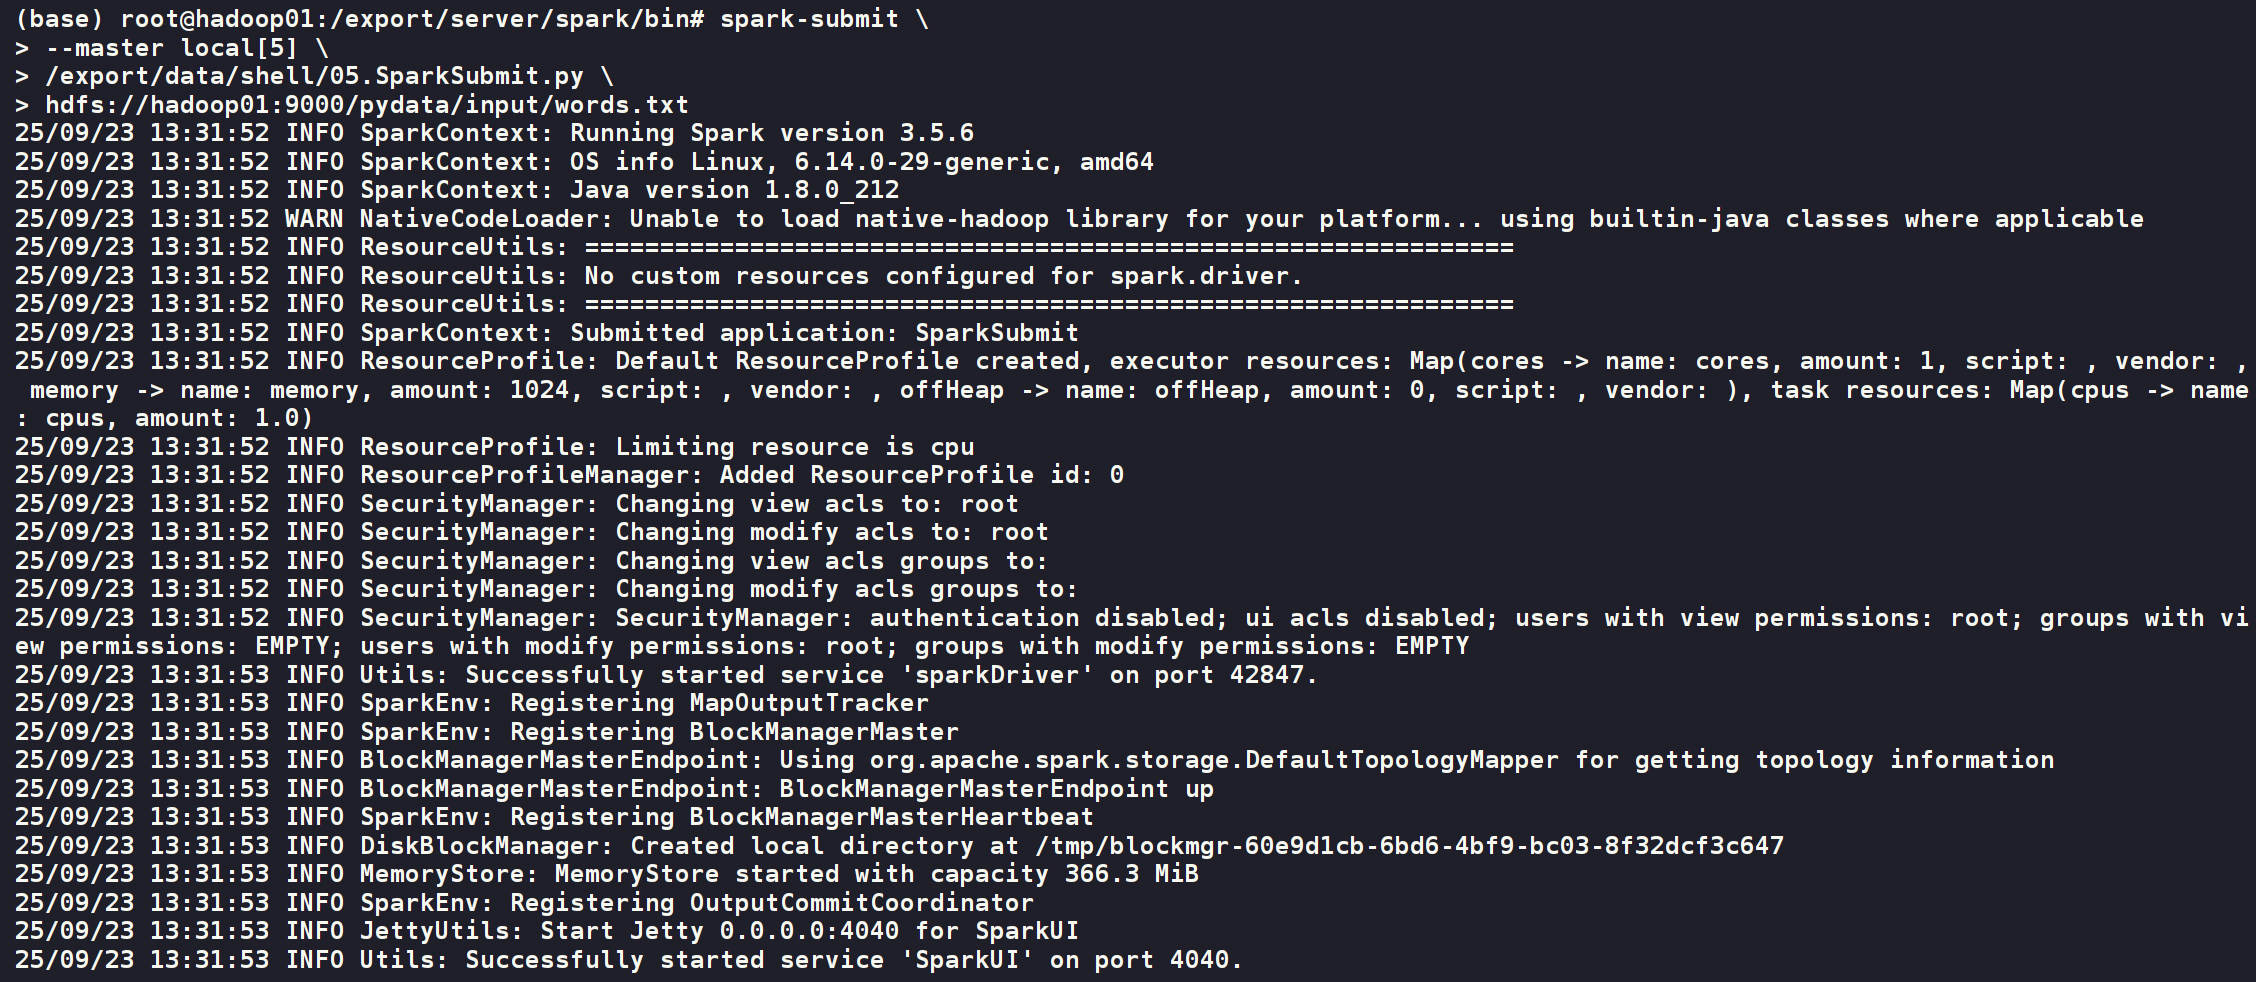Image resolution: width=2256 pixels, height=982 pixels.
Task: Click the /tmp/blockmgr local directory path
Action: (1409, 846)
